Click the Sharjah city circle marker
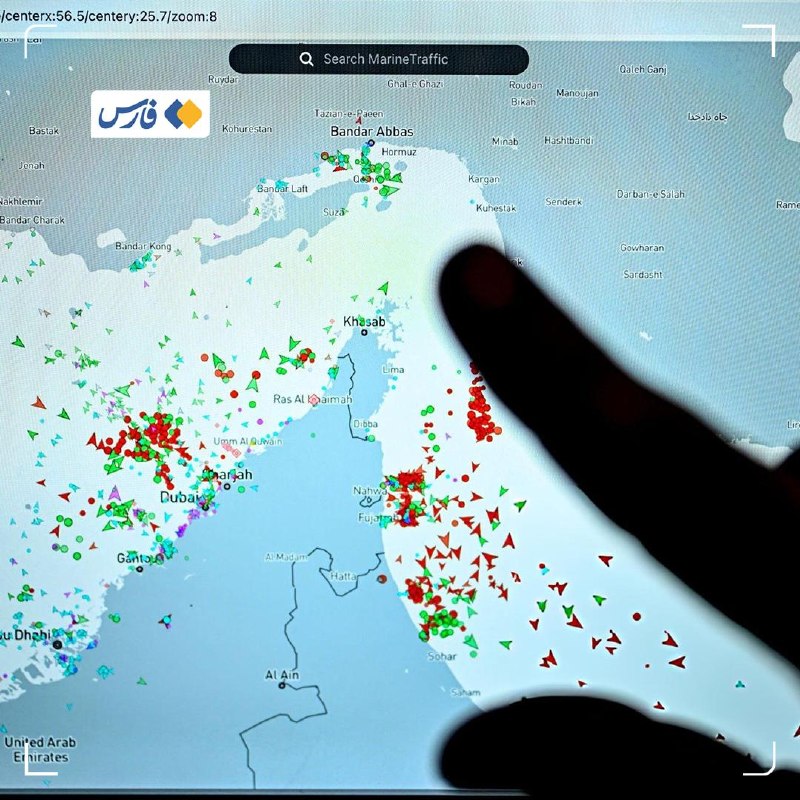Image resolution: width=800 pixels, height=800 pixels. (227, 486)
